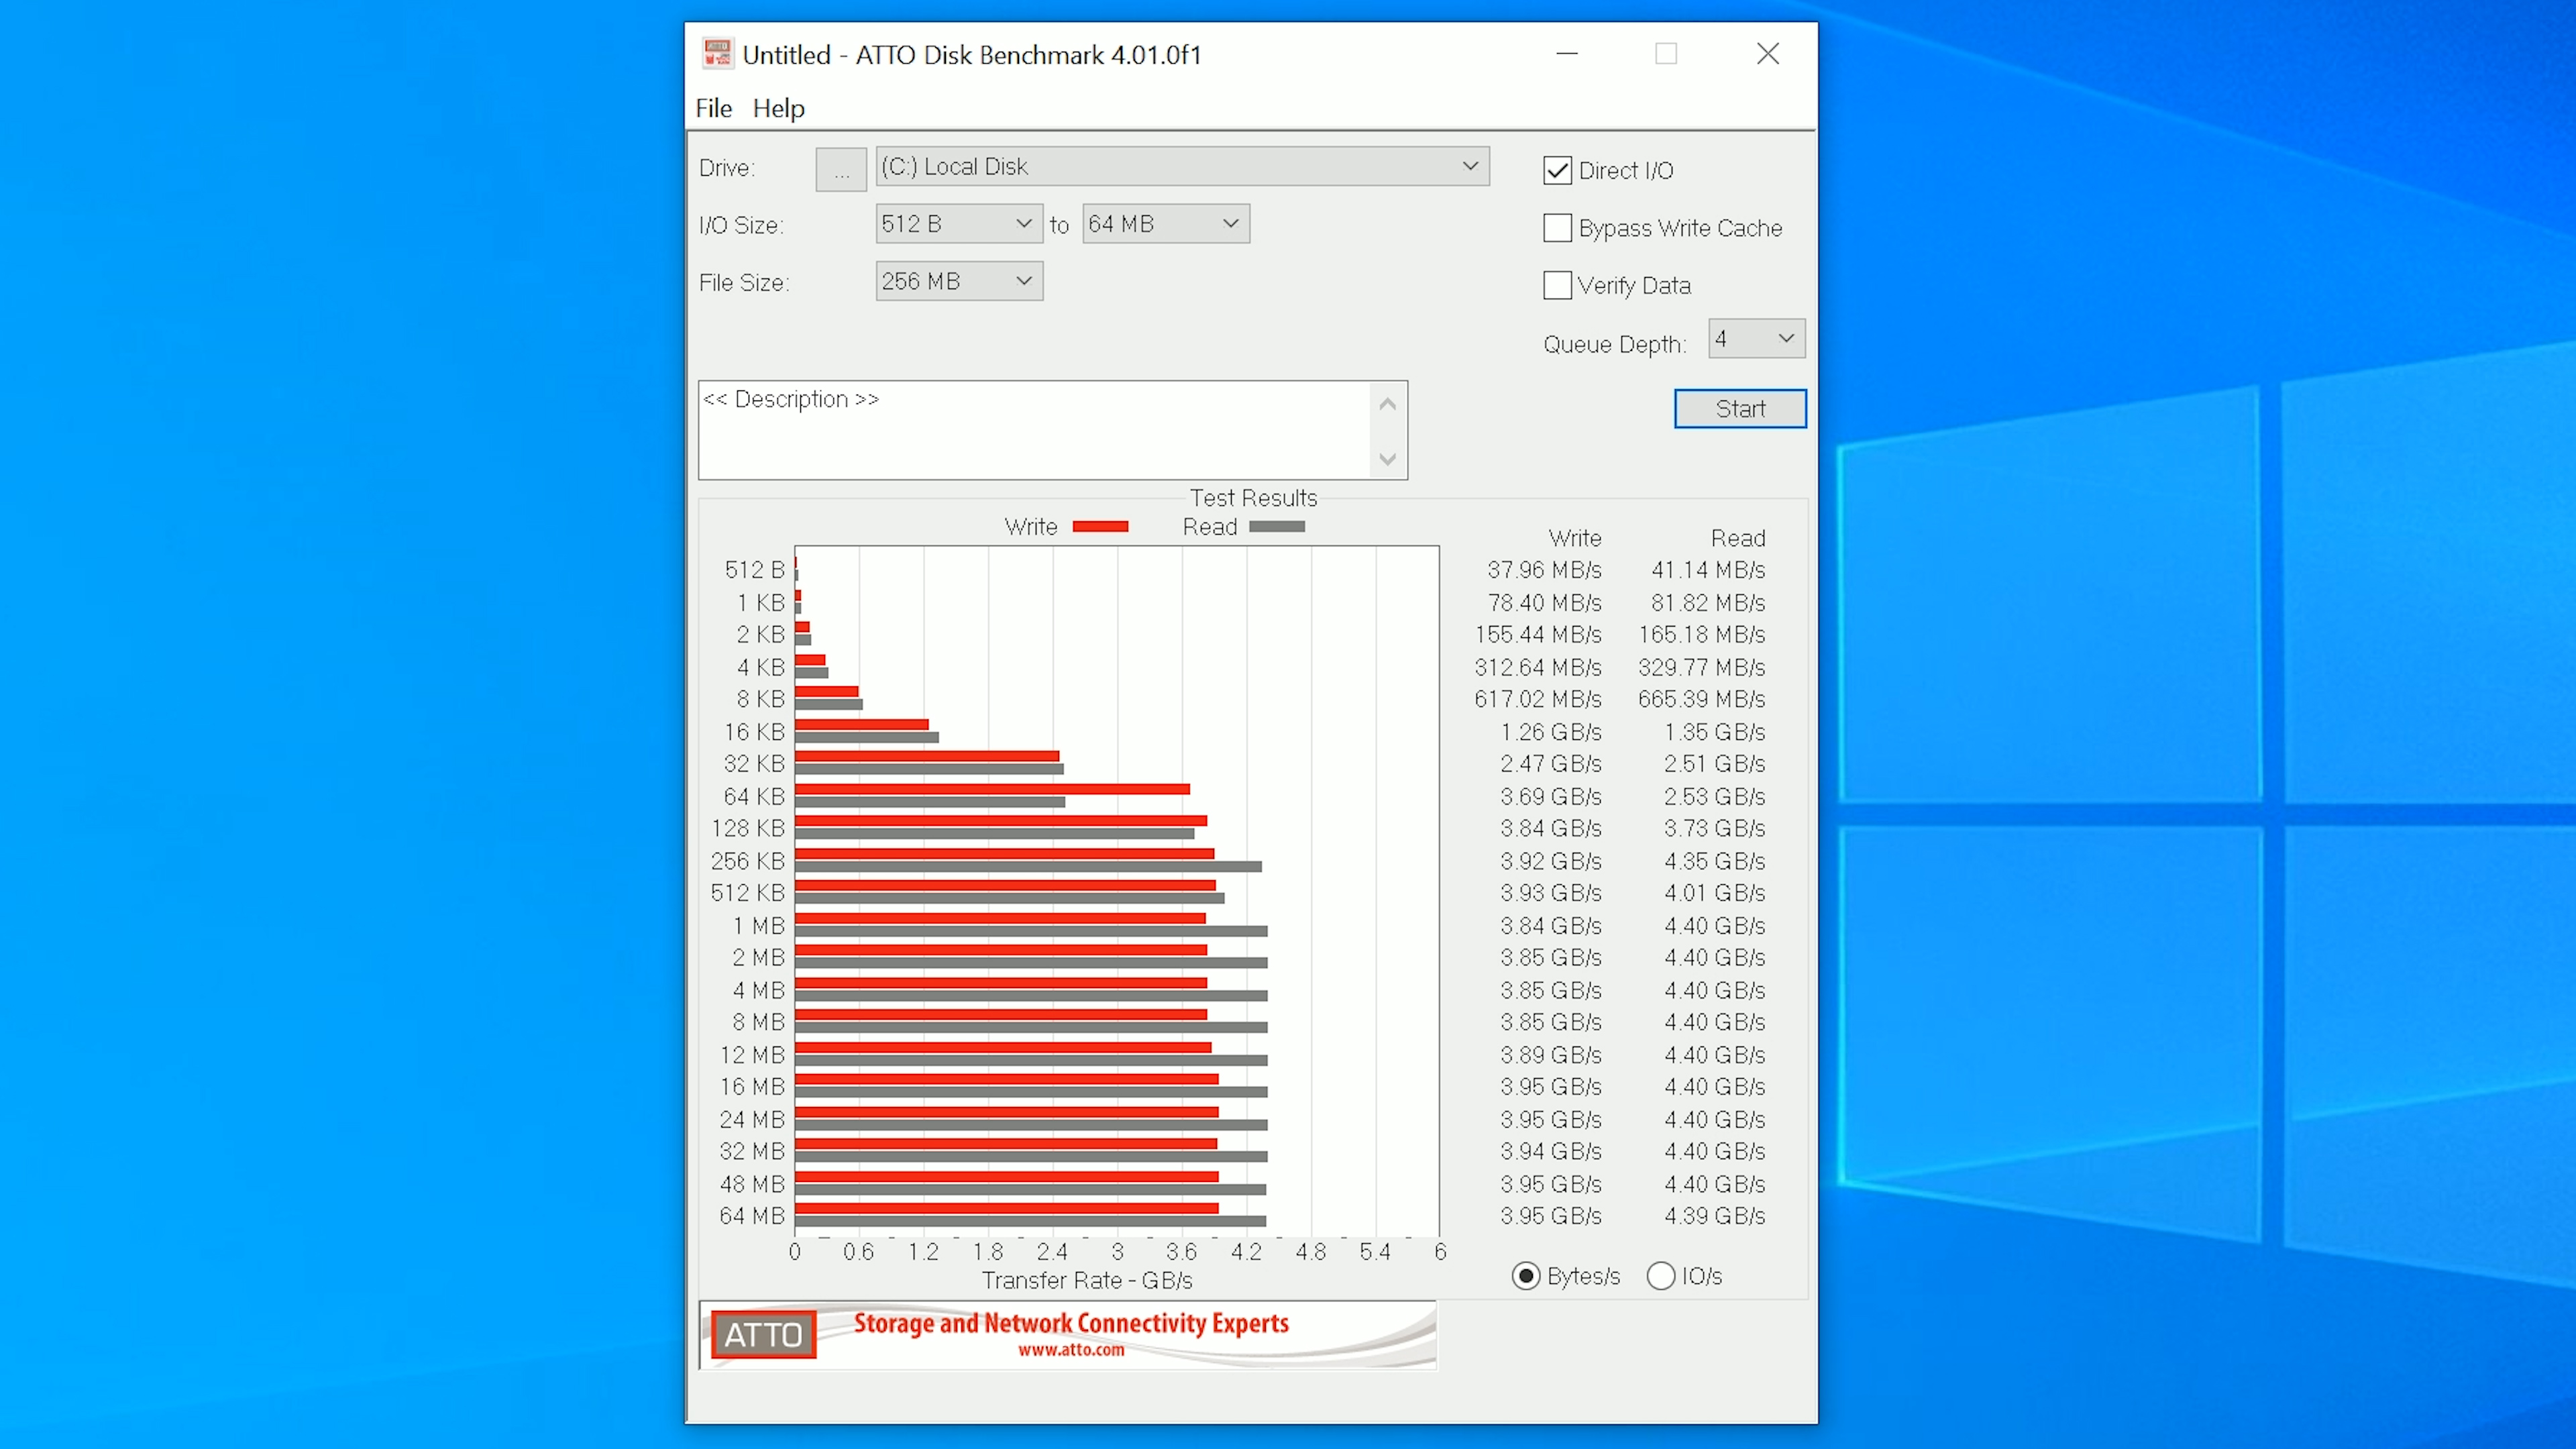Image resolution: width=2576 pixels, height=1449 pixels.
Task: Click the read value 4.01 GB/s
Action: pyautogui.click(x=1714, y=893)
